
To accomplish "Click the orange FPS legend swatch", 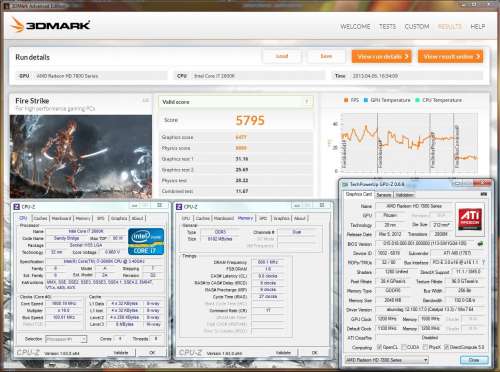I will (346, 100).
